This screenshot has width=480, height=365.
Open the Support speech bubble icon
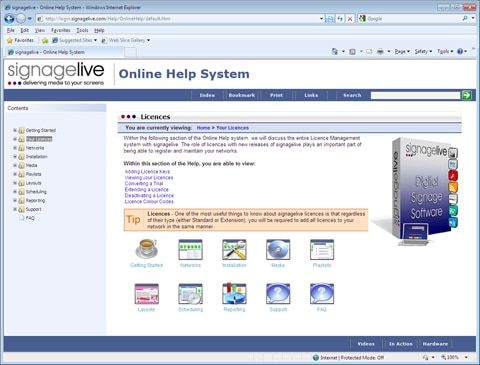tap(278, 294)
